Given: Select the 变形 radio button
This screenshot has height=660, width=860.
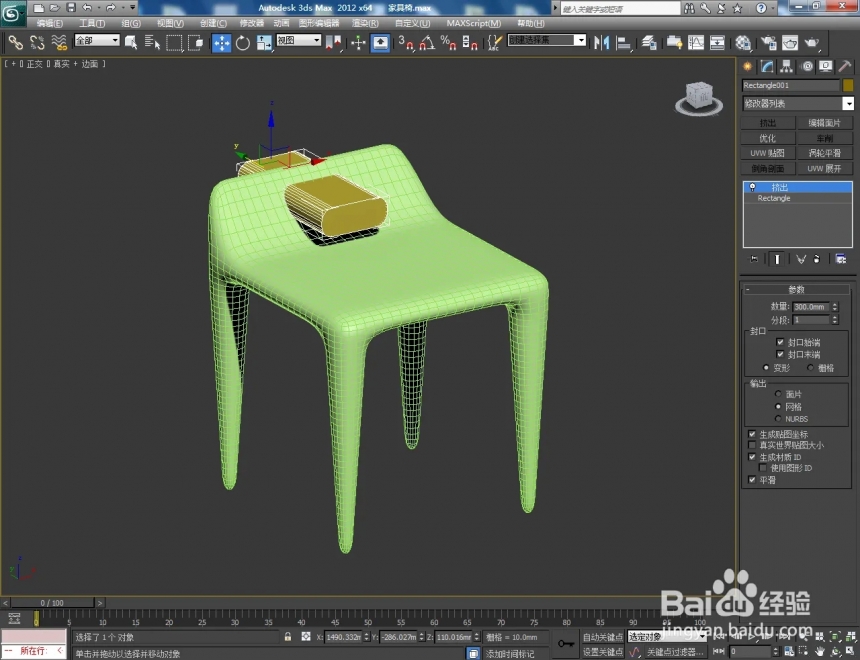Looking at the screenshot, I should coord(766,368).
